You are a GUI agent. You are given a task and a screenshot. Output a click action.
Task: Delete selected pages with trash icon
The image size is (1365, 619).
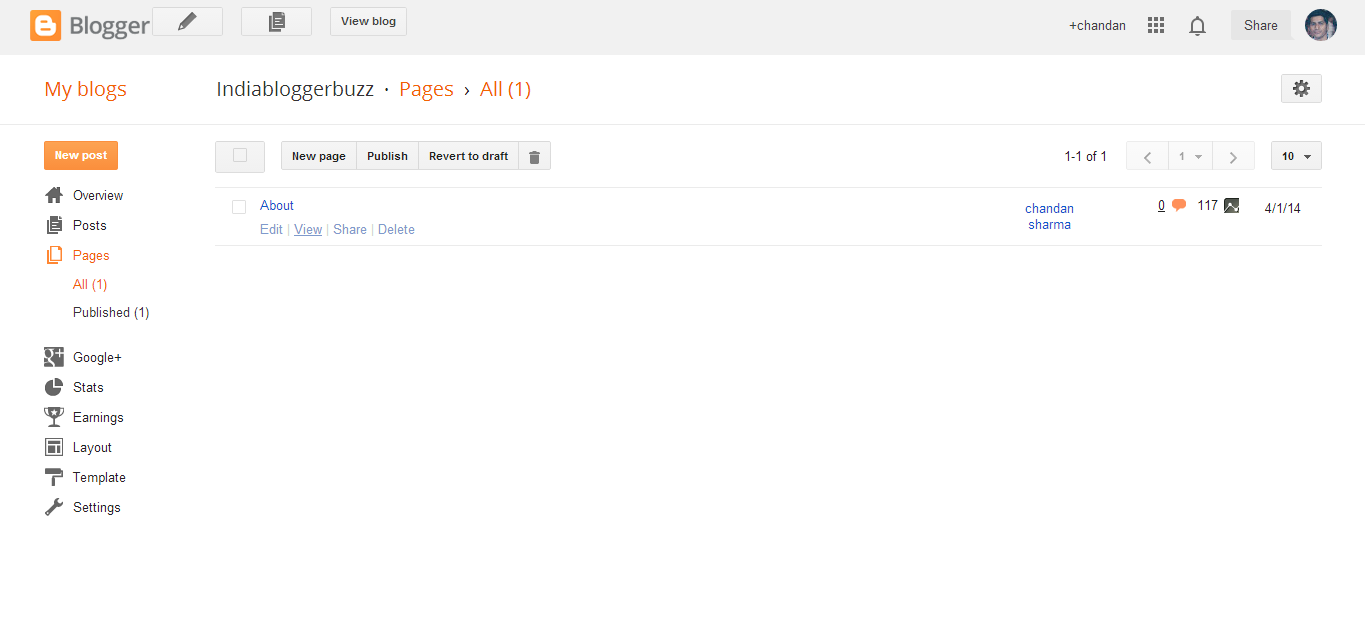click(x=534, y=156)
